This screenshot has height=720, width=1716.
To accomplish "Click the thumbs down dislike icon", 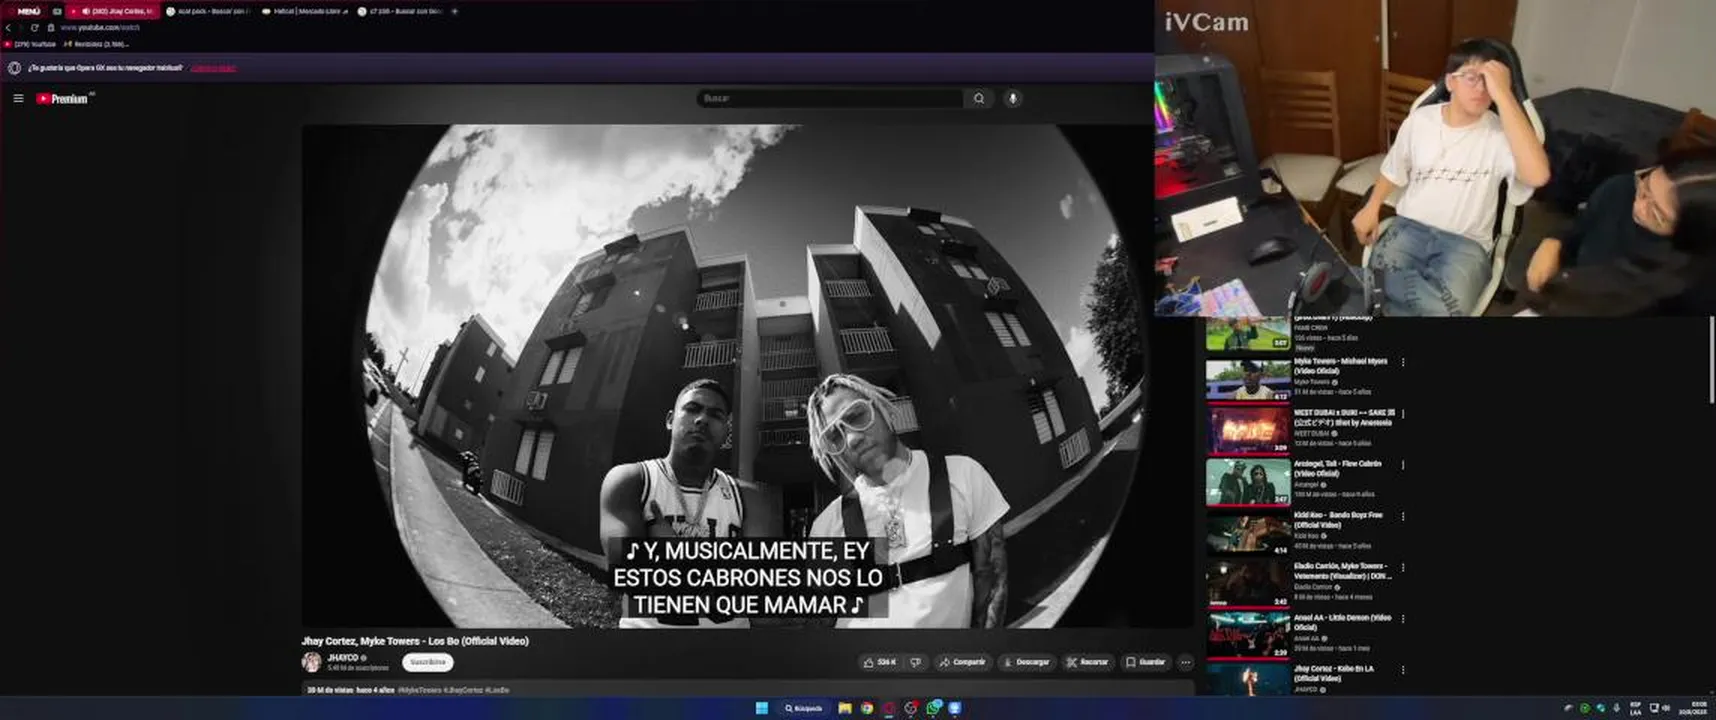I will tap(916, 662).
